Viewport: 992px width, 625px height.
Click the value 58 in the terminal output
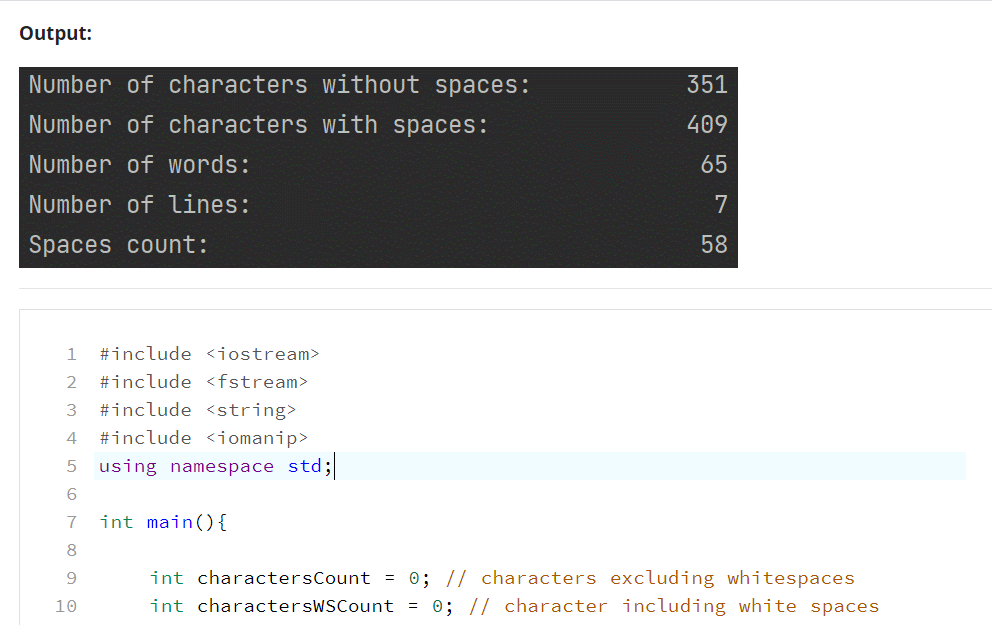716,244
